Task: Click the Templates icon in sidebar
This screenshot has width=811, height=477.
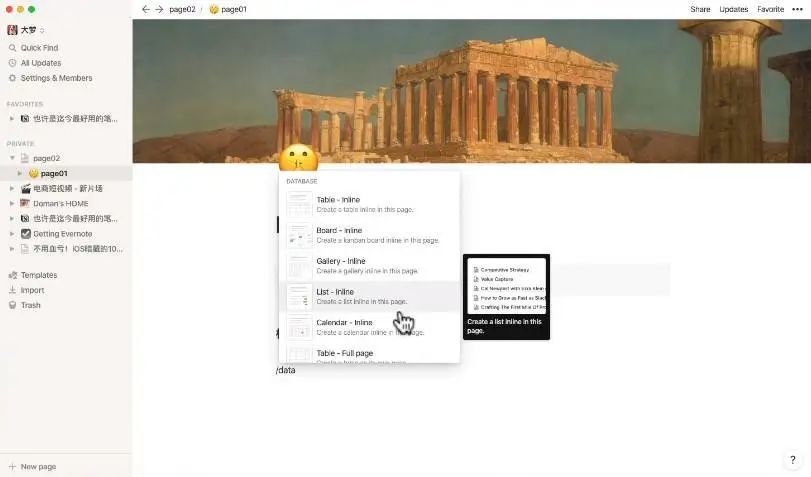Action: click(13, 275)
